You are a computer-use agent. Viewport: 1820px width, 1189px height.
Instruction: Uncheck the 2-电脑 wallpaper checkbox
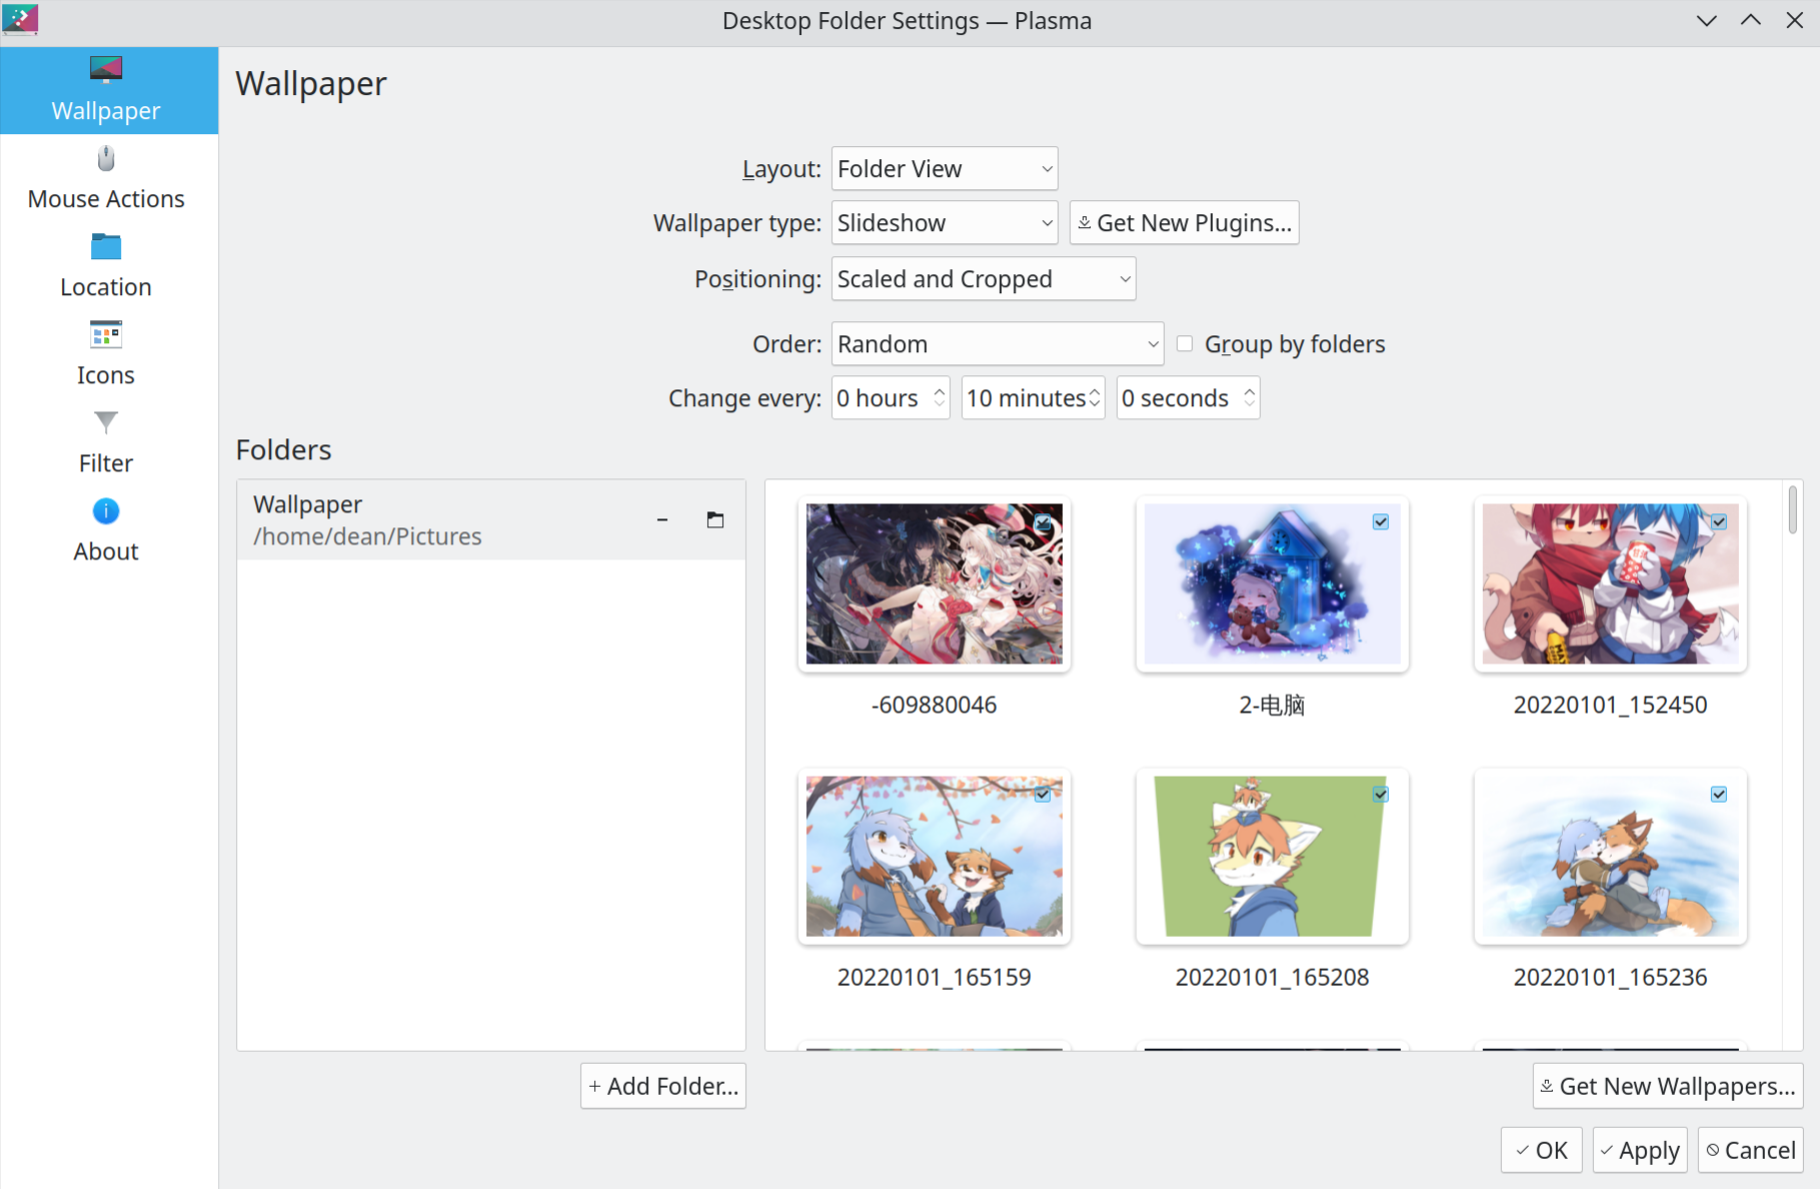tap(1381, 522)
